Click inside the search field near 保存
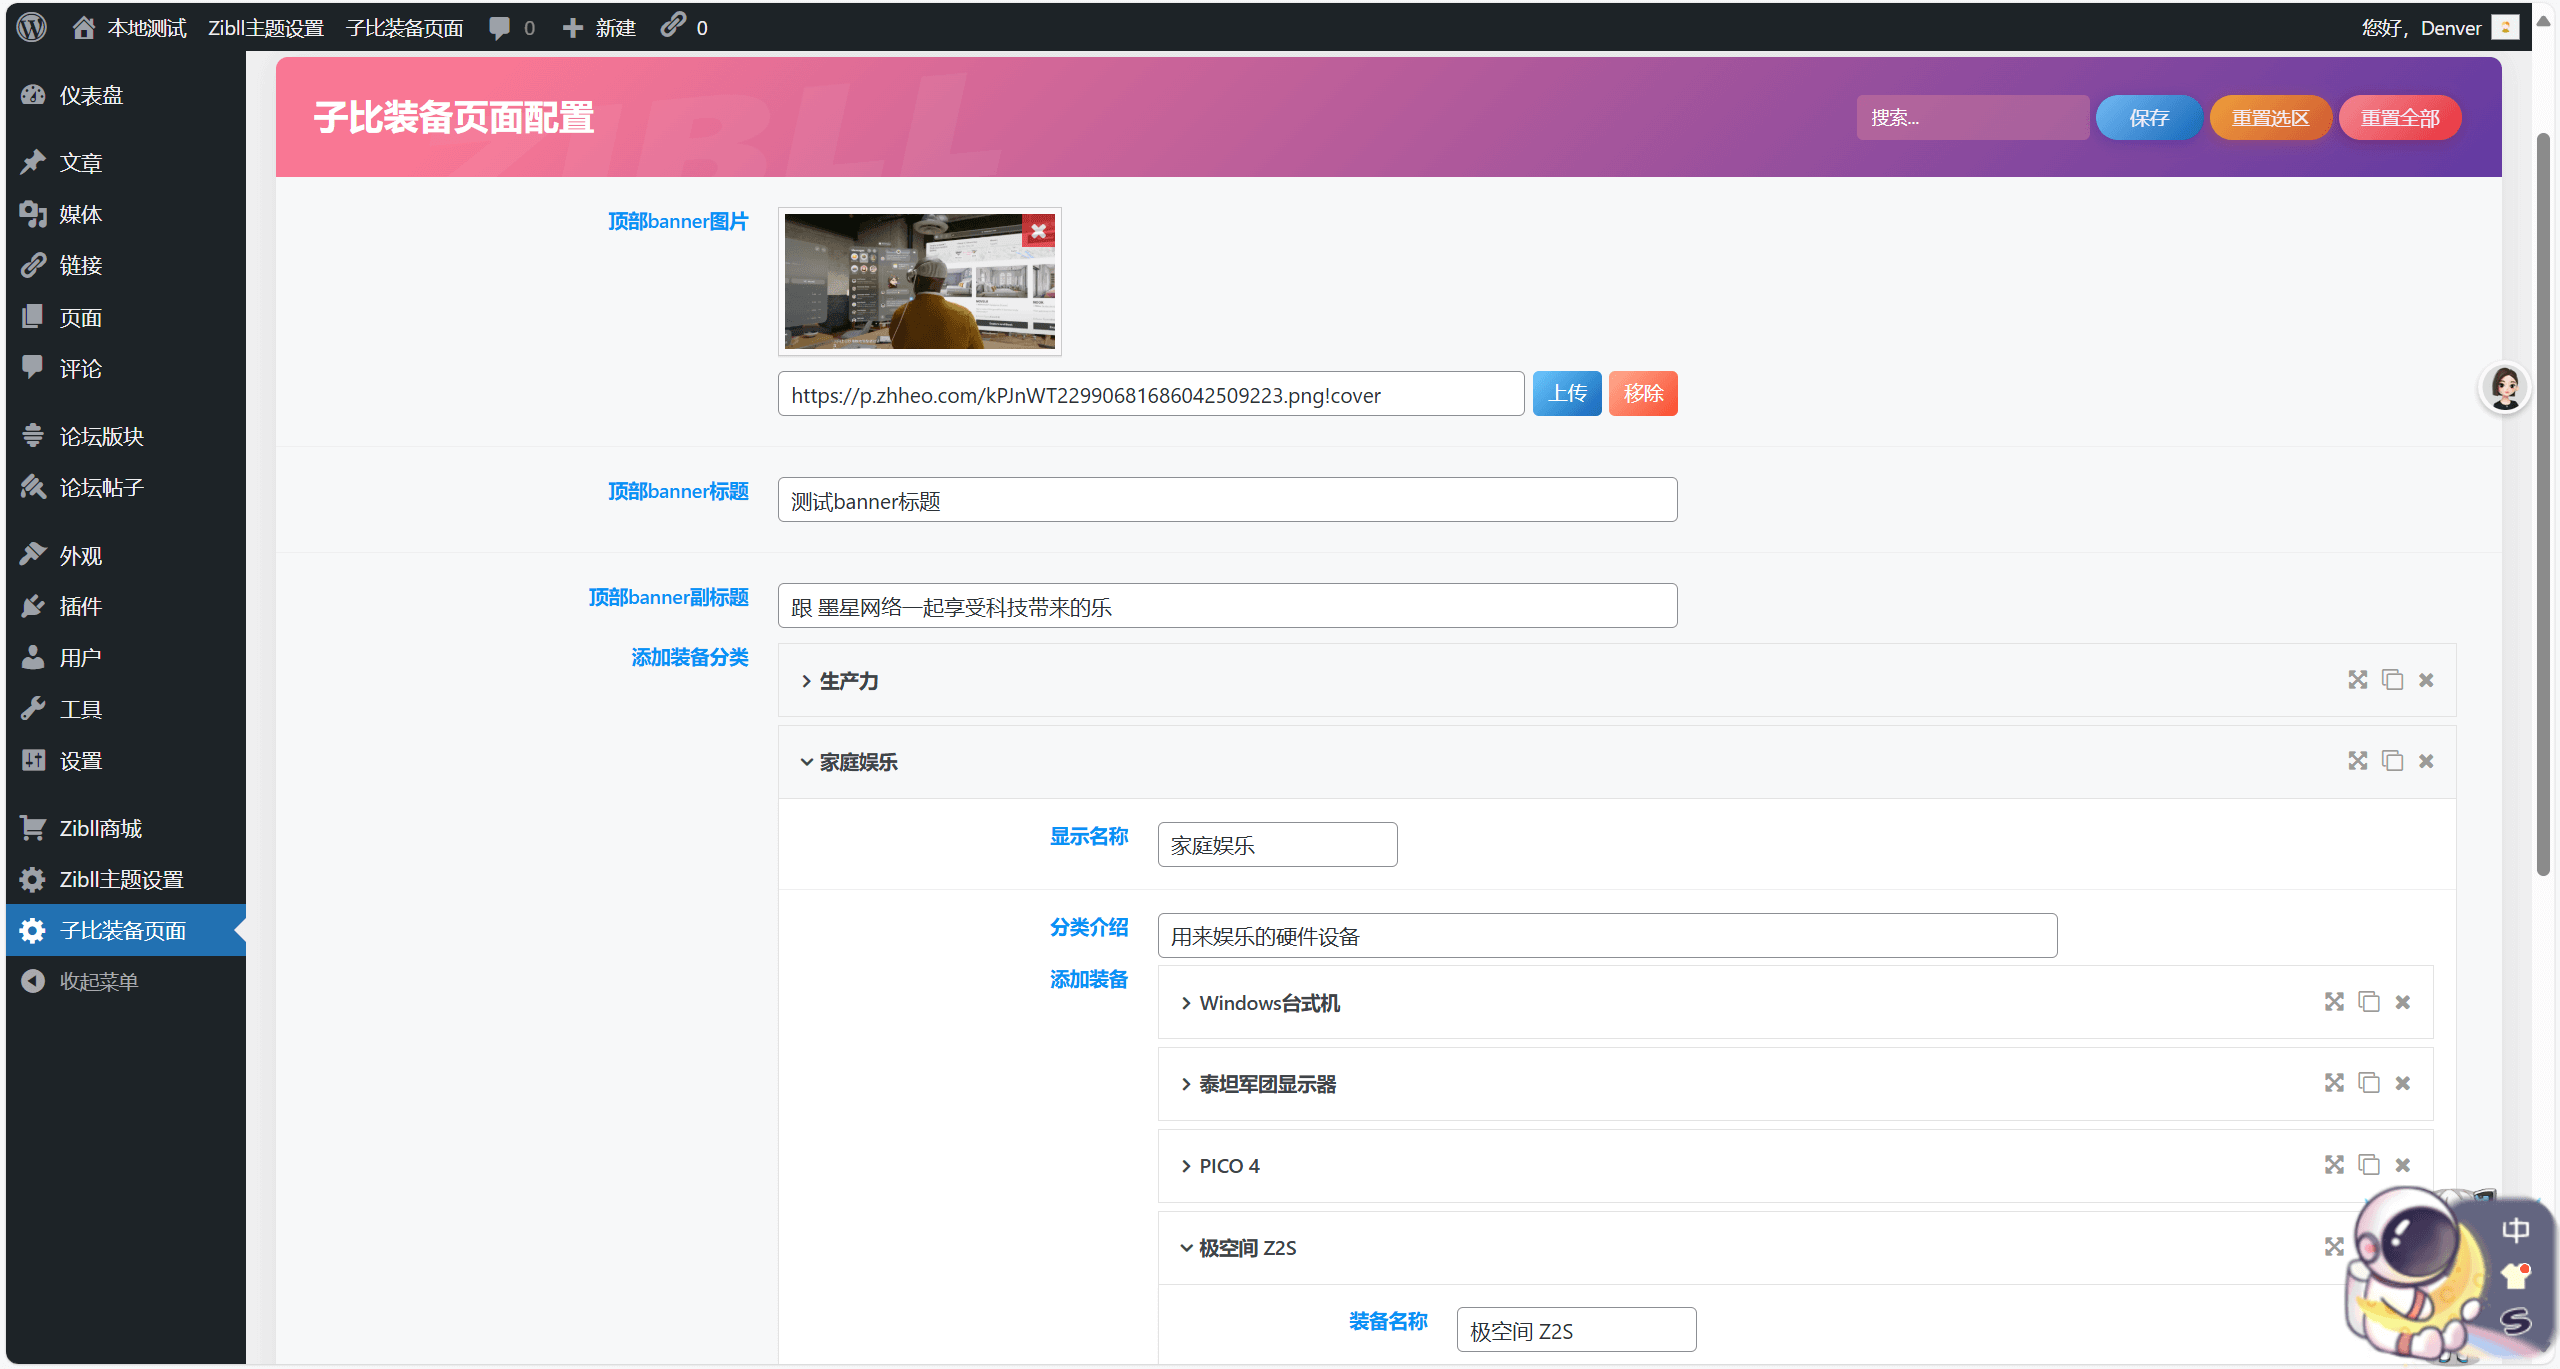 (1972, 117)
